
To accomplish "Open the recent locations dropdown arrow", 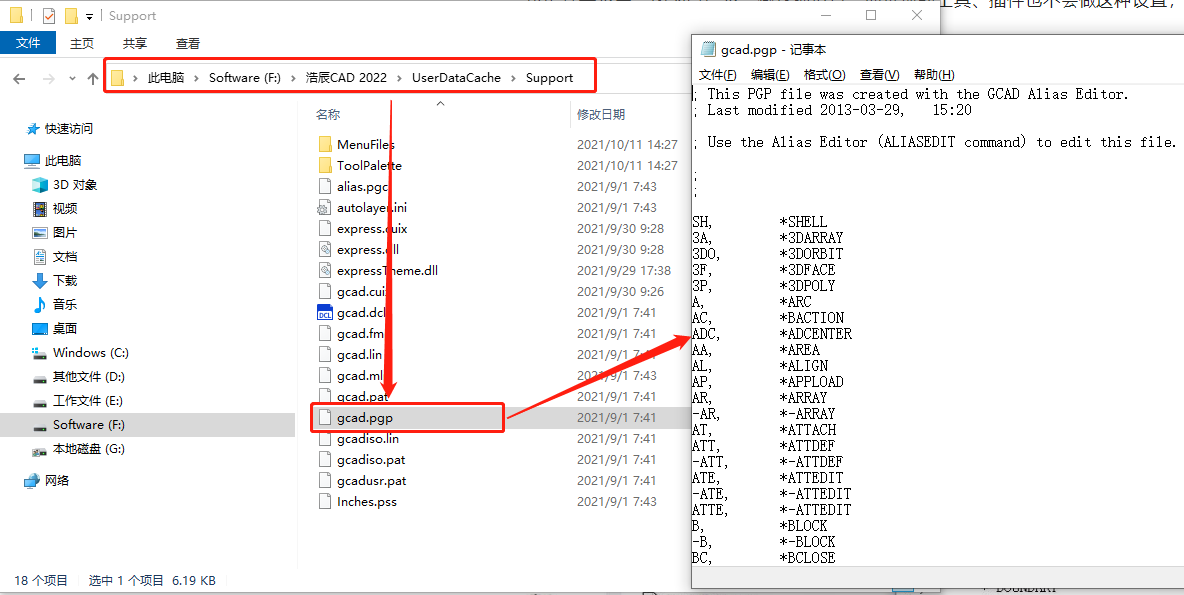I will pos(72,78).
